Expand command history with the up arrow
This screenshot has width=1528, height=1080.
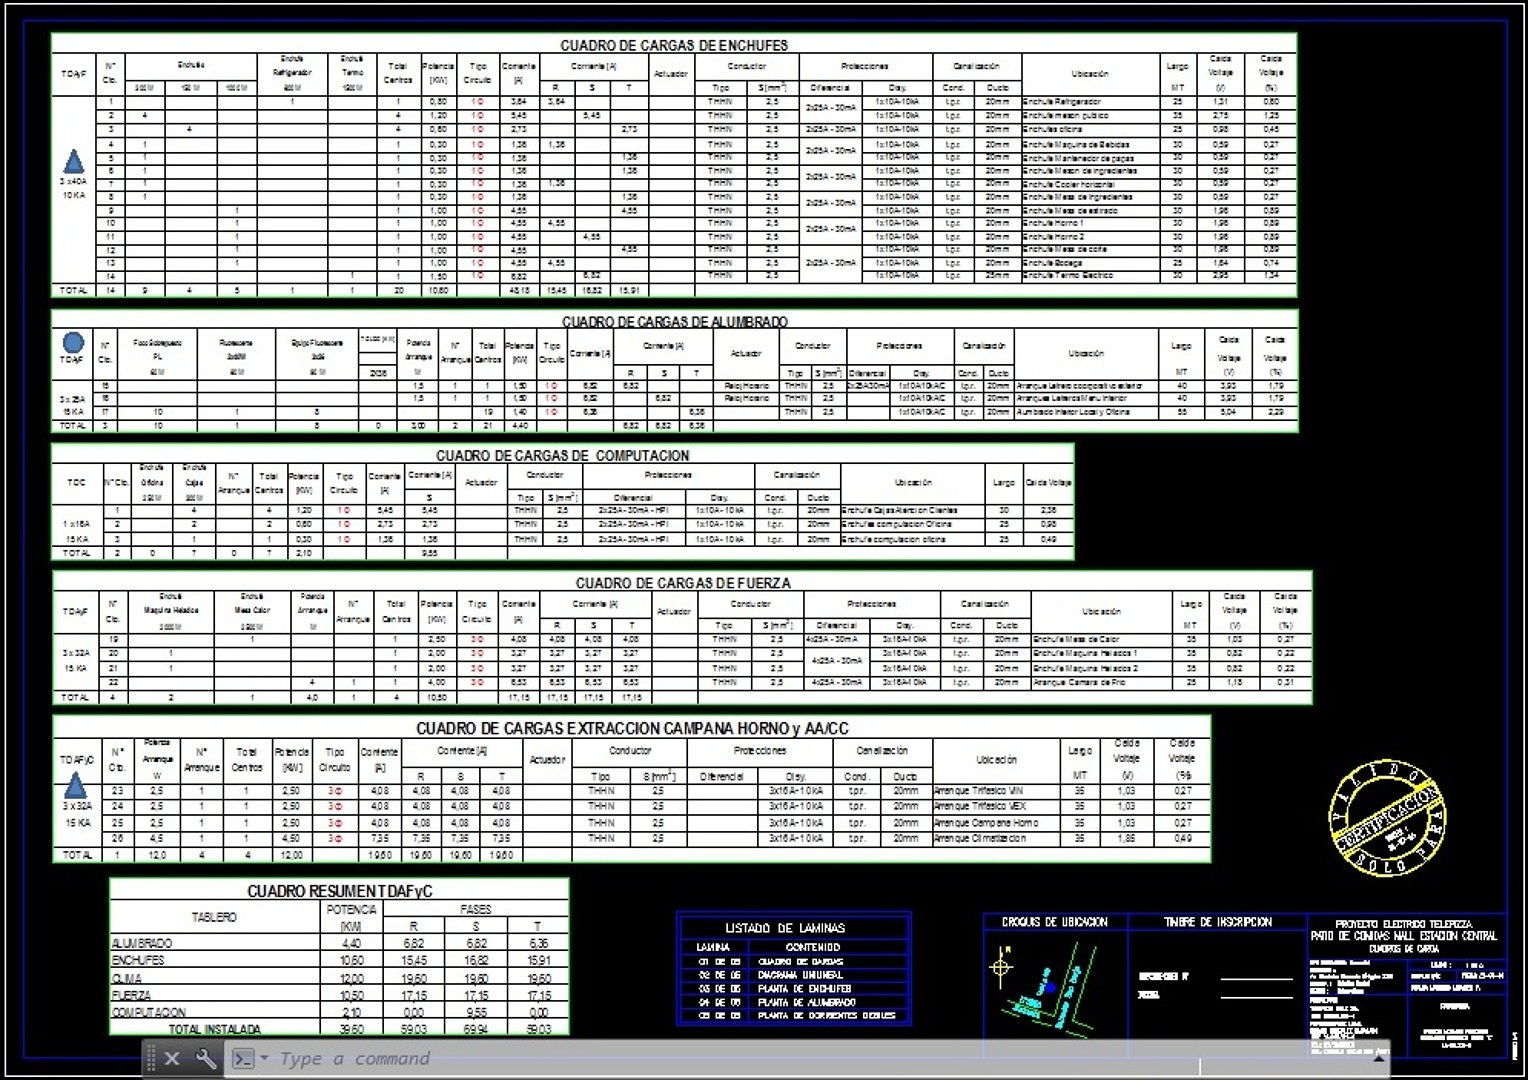[x=1381, y=1058]
